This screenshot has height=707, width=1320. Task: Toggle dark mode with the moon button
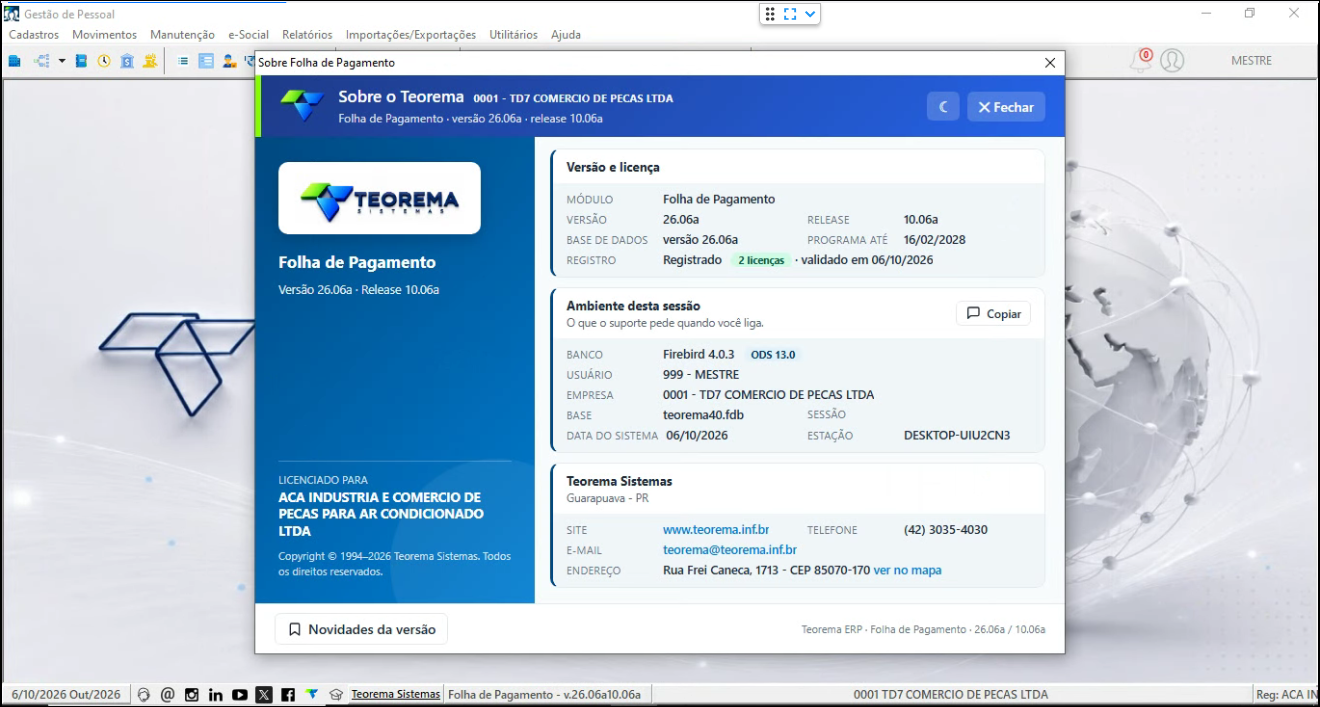click(943, 107)
